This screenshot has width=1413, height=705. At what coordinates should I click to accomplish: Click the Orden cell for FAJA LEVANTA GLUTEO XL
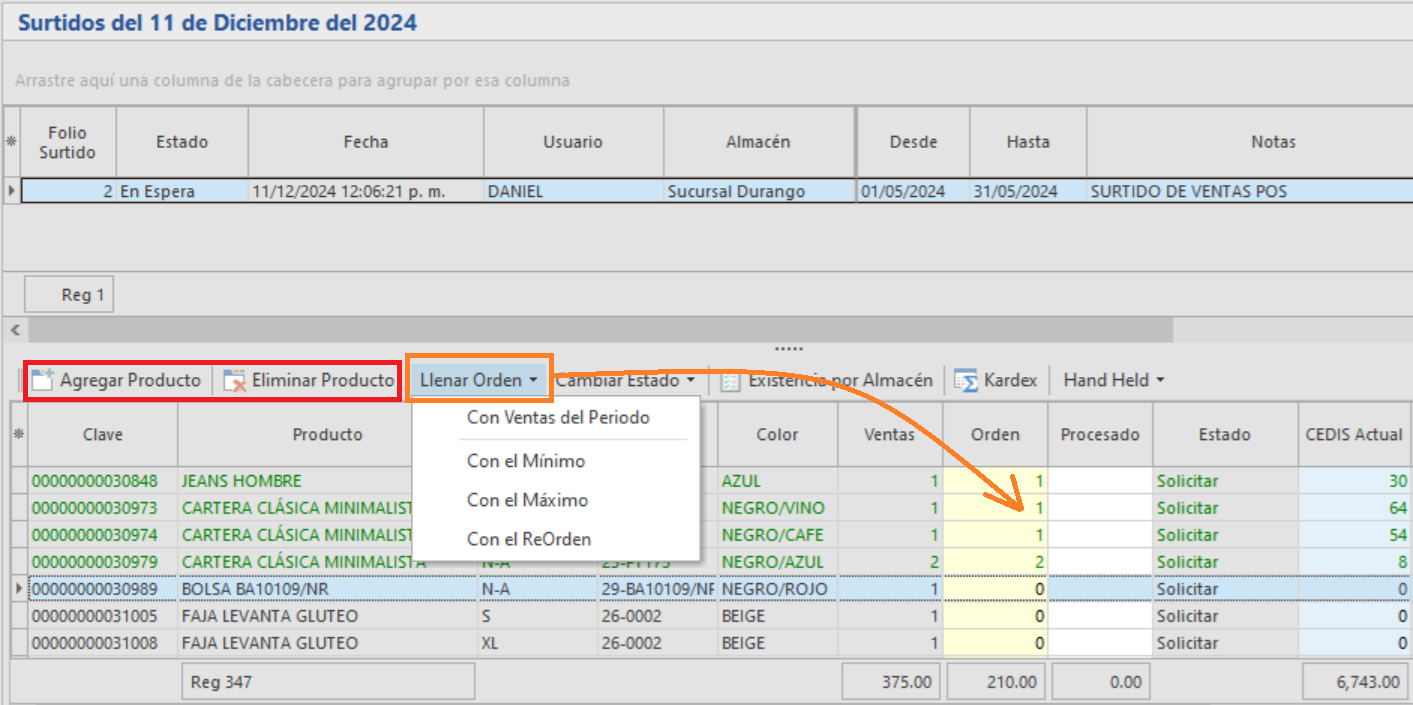click(x=995, y=643)
